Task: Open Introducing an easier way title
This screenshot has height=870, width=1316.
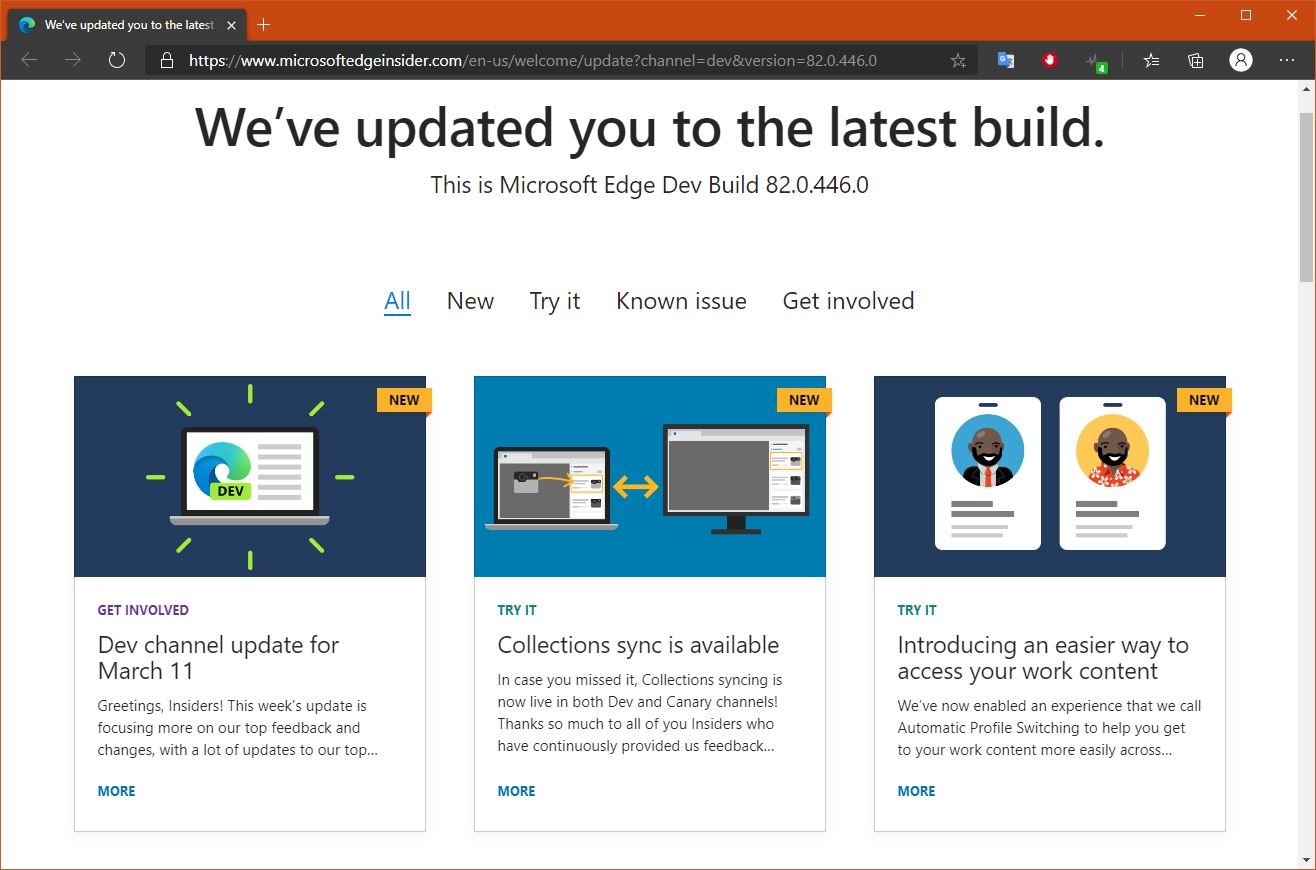Action: pos(1043,658)
